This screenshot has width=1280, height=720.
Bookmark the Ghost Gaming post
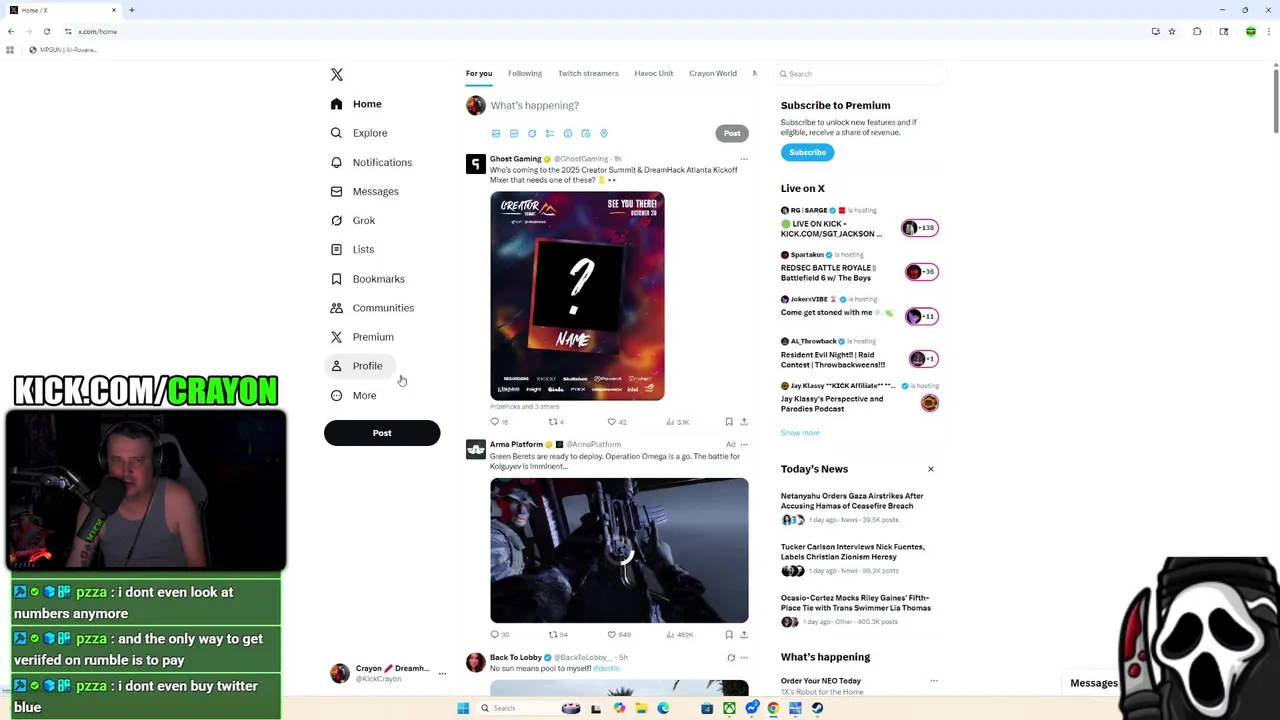point(729,422)
